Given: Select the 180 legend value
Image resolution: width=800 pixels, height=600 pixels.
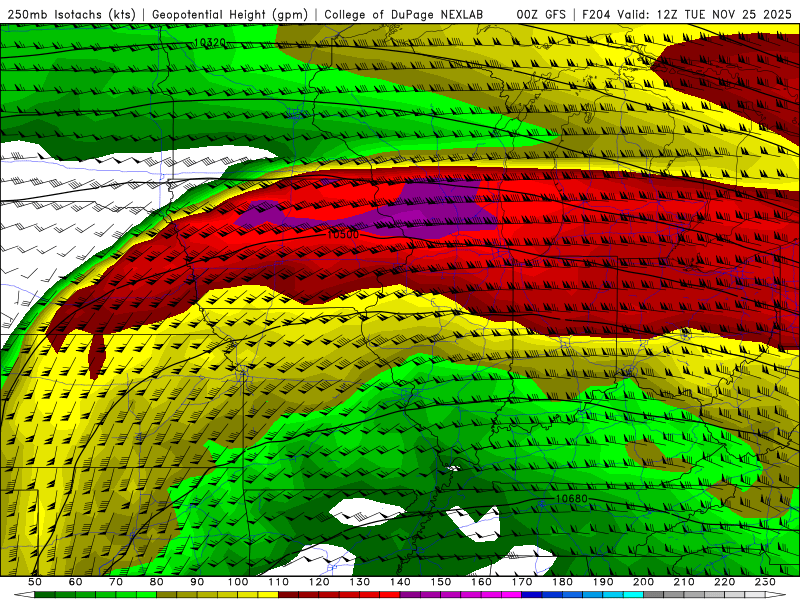Looking at the screenshot, I should pyautogui.click(x=562, y=582).
